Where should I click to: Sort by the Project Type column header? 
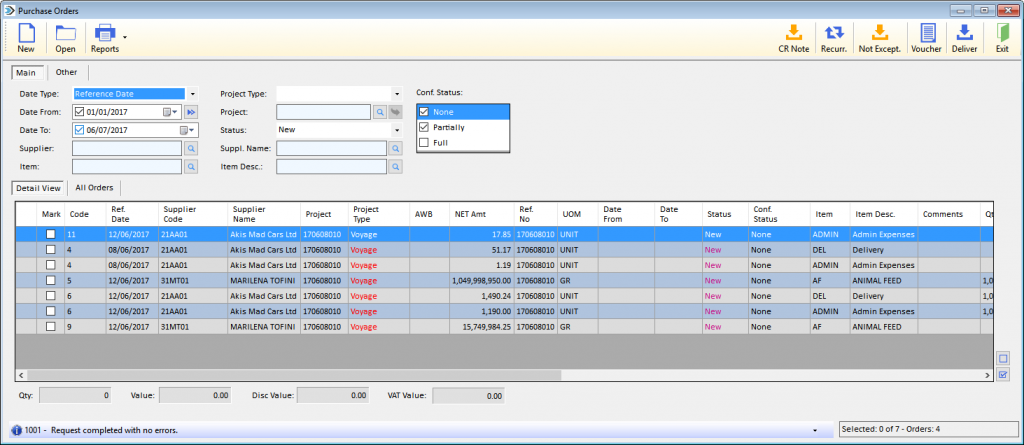click(x=378, y=214)
